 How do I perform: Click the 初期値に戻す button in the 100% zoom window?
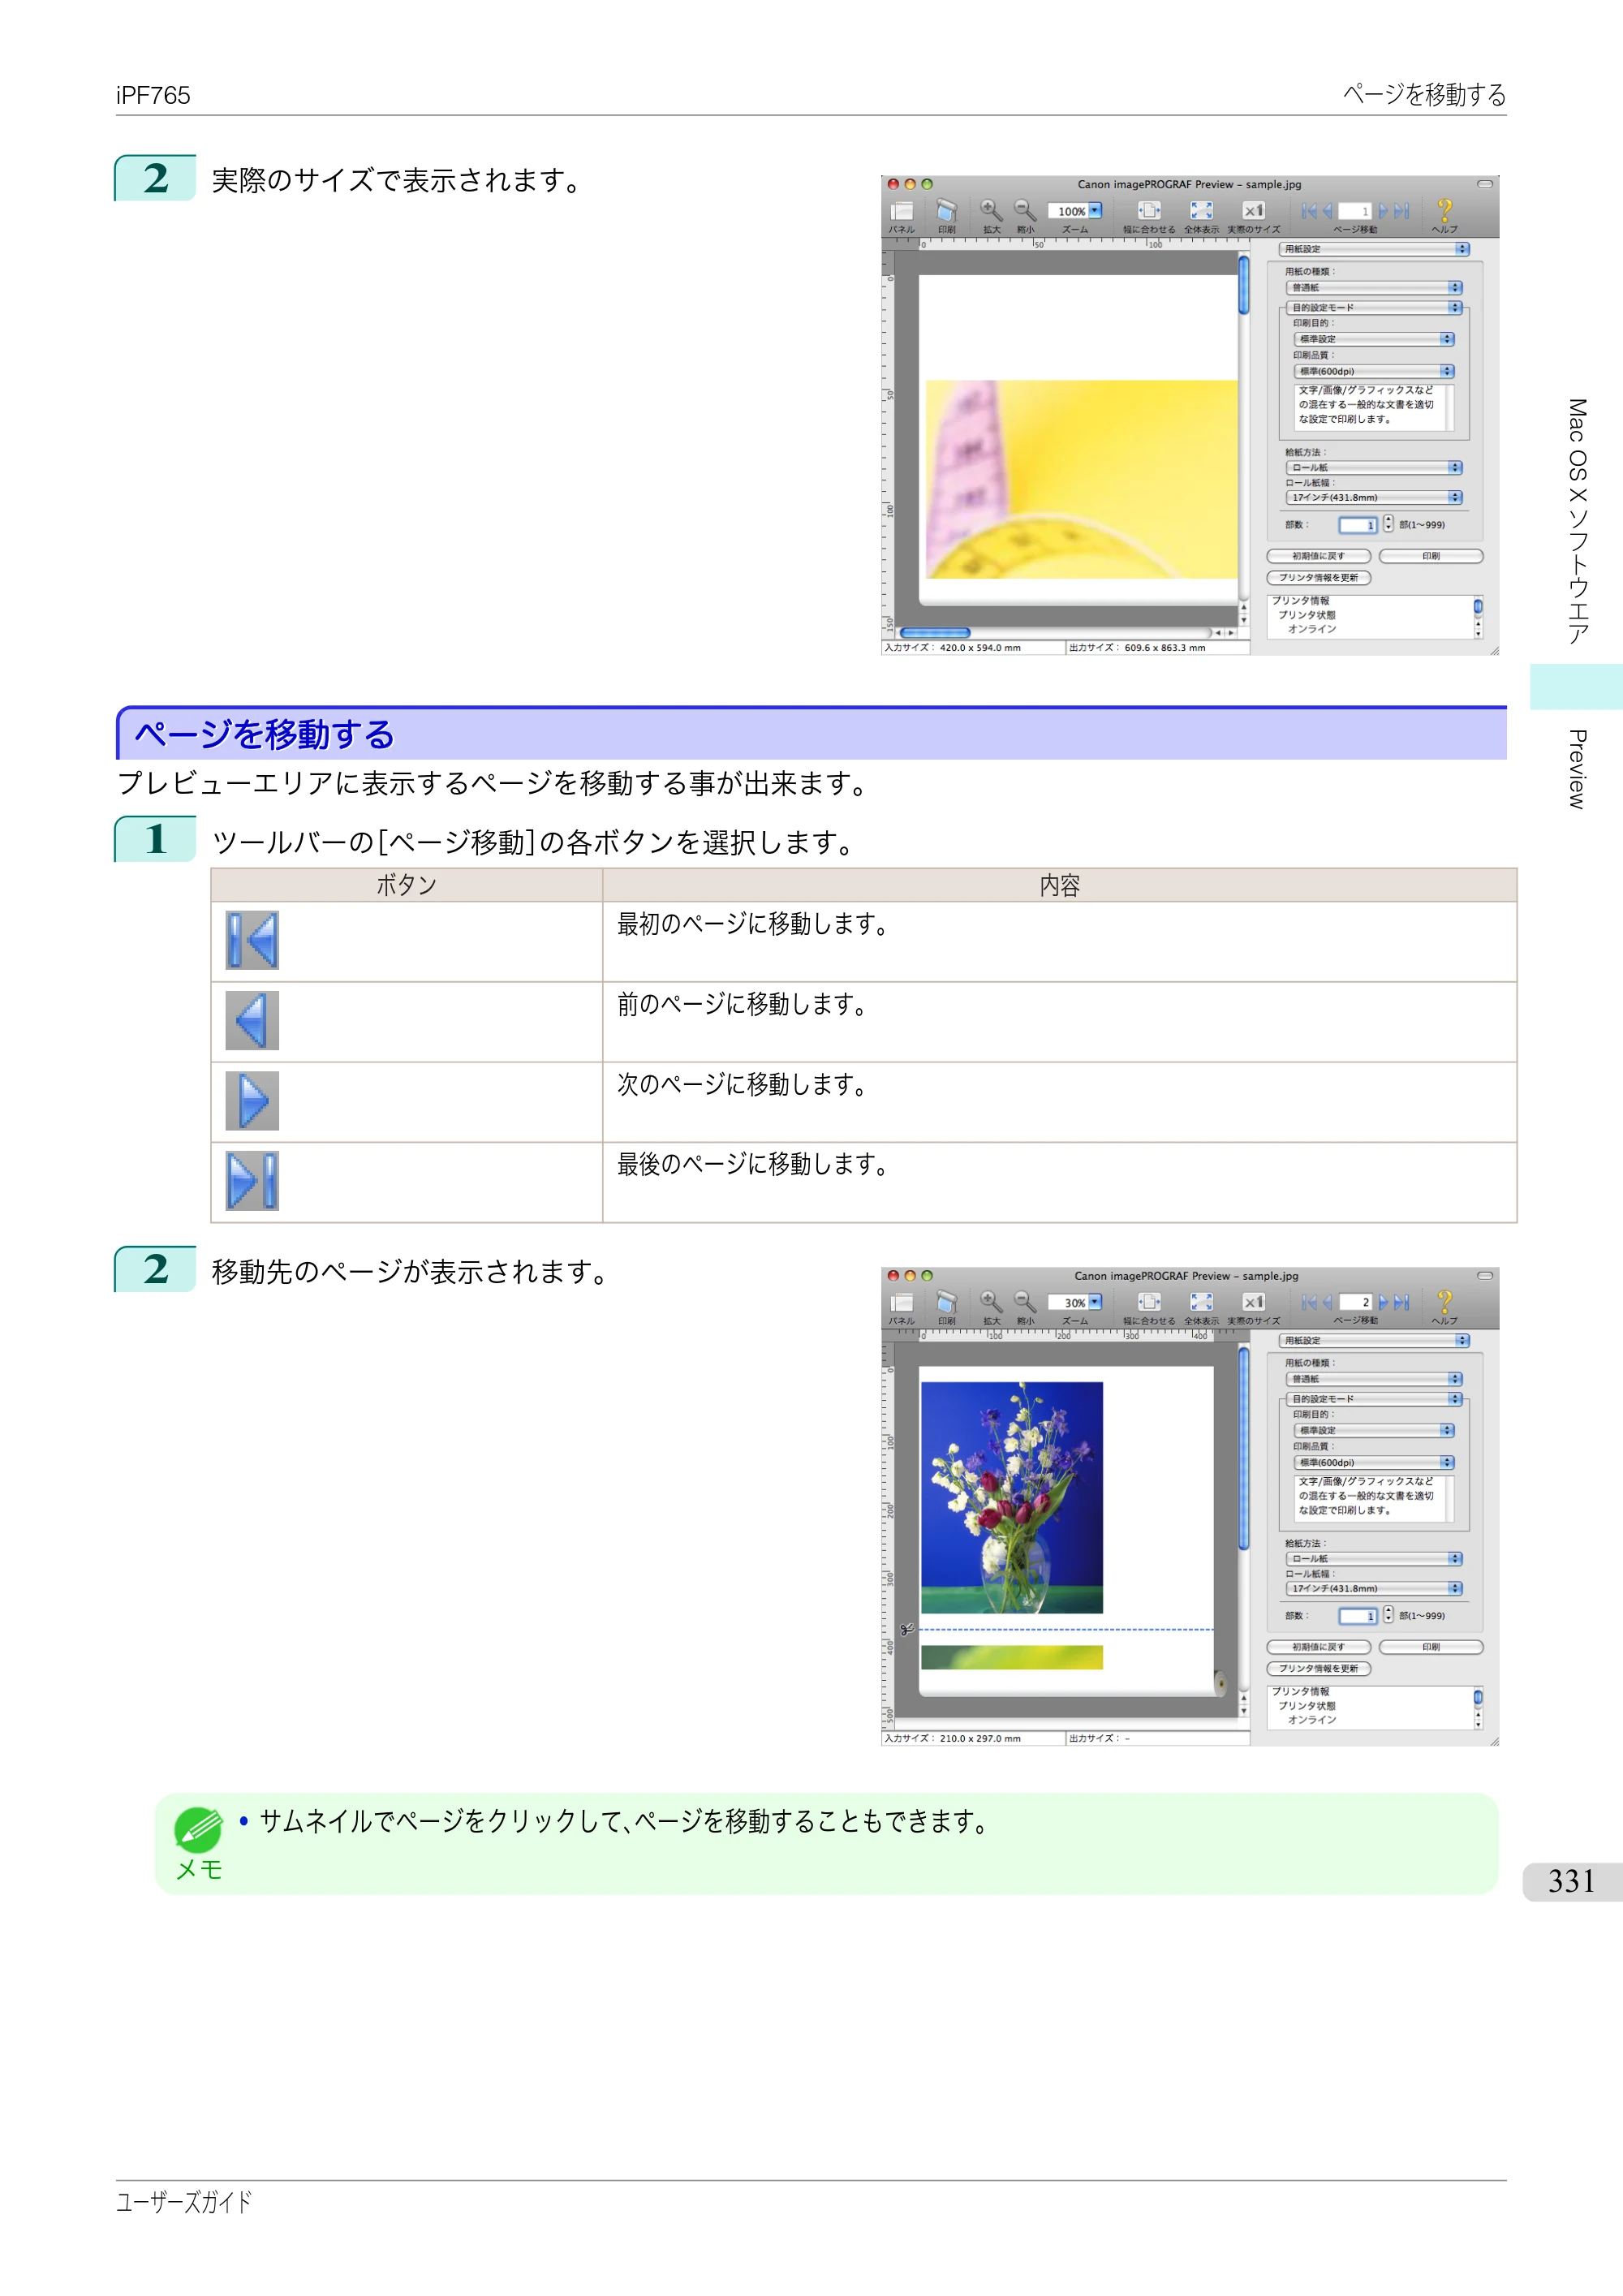[x=1318, y=556]
